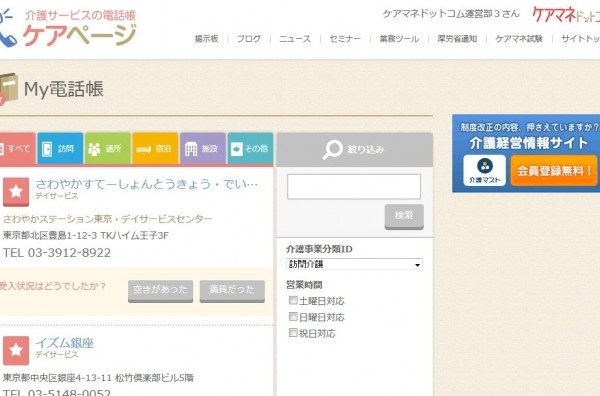Viewport: 600px width, 396px height.
Task: Open the セミナー menu item
Action: click(345, 39)
